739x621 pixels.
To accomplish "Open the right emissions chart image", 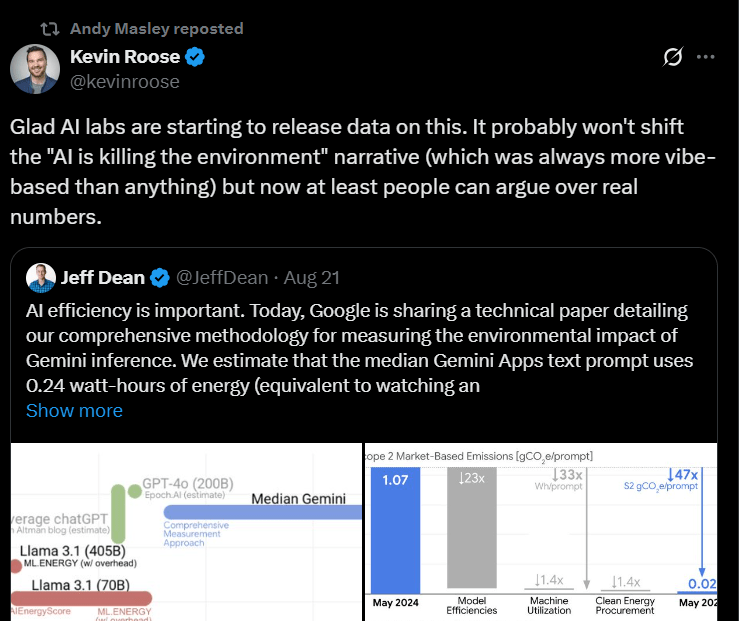I will pyautogui.click(x=541, y=531).
